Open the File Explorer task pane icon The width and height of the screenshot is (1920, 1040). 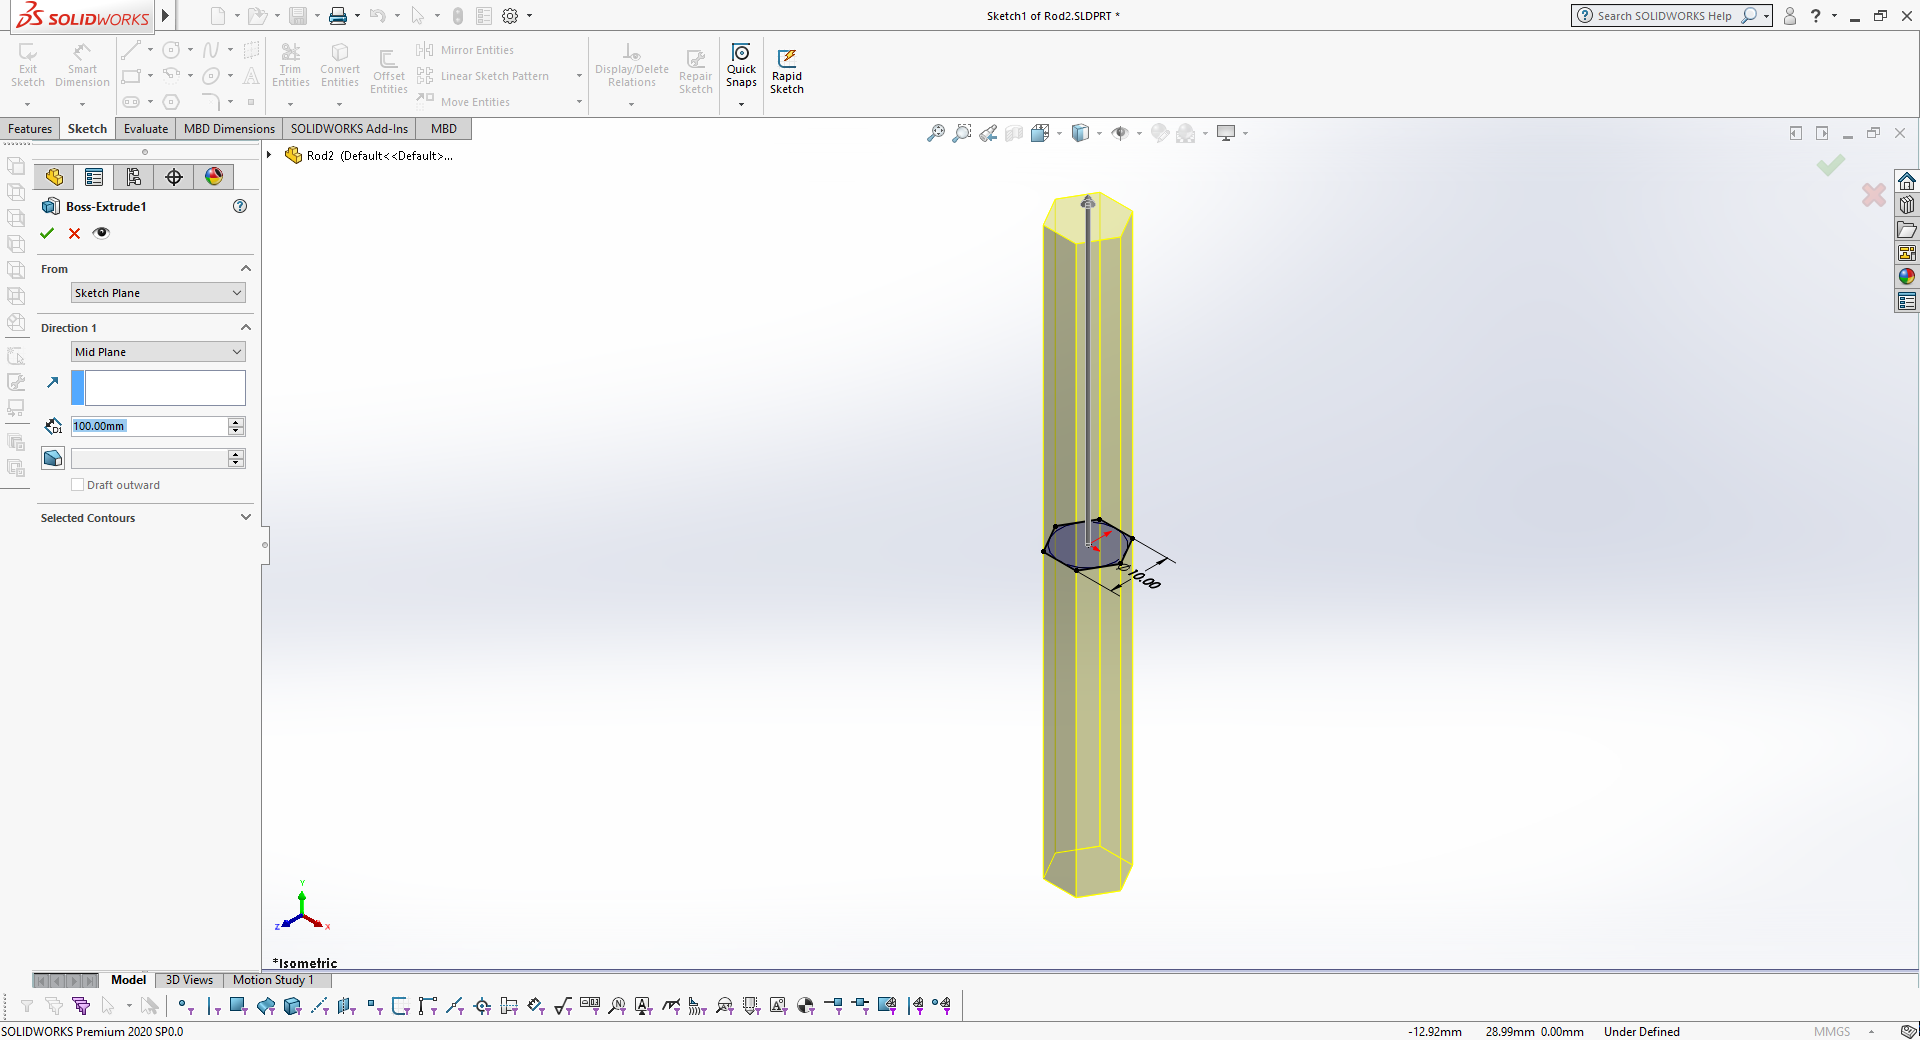pos(1907,229)
